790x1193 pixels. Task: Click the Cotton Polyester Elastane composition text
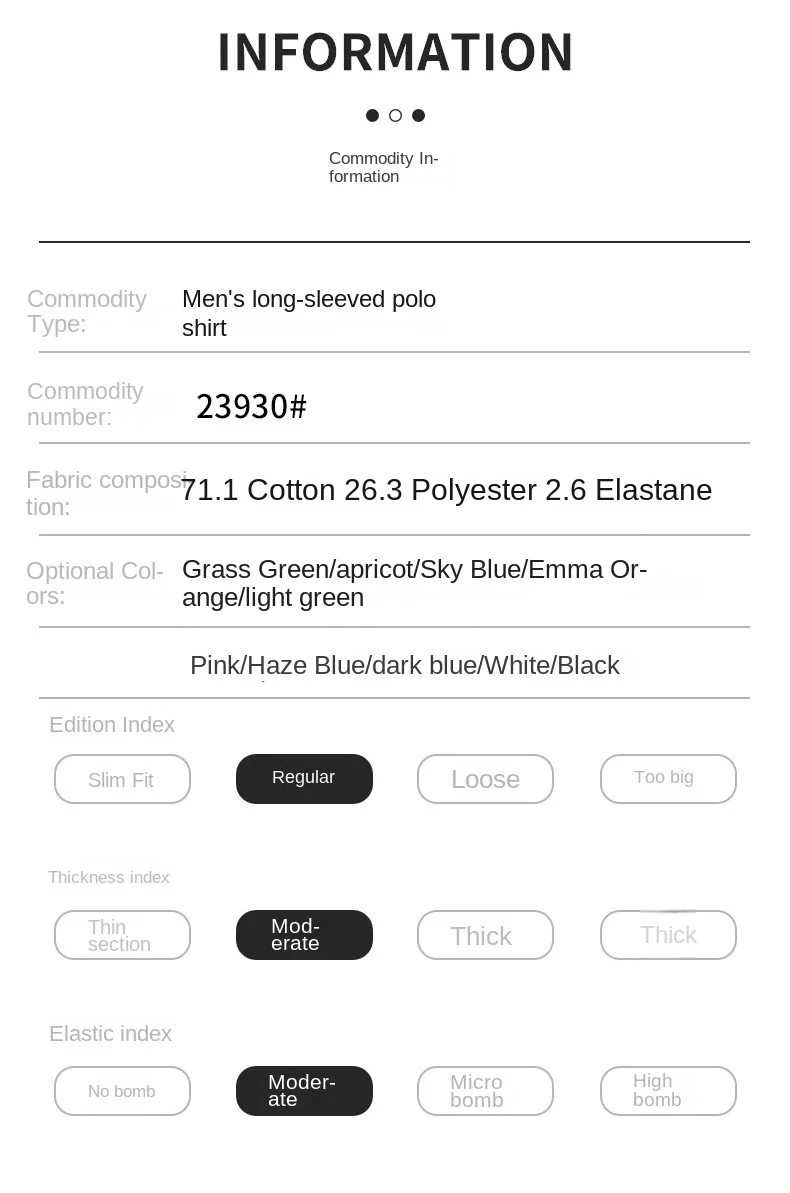pyautogui.click(x=446, y=490)
